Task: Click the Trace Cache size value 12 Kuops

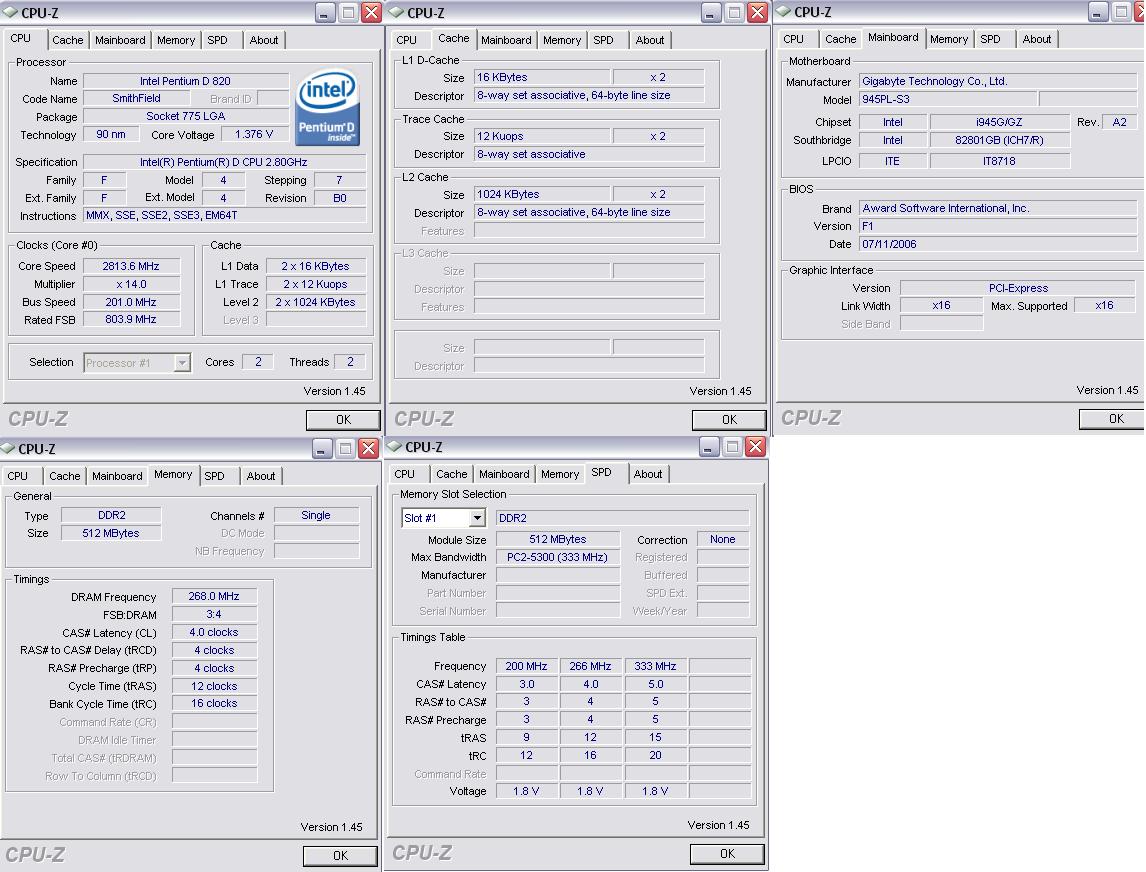Action: click(x=542, y=136)
